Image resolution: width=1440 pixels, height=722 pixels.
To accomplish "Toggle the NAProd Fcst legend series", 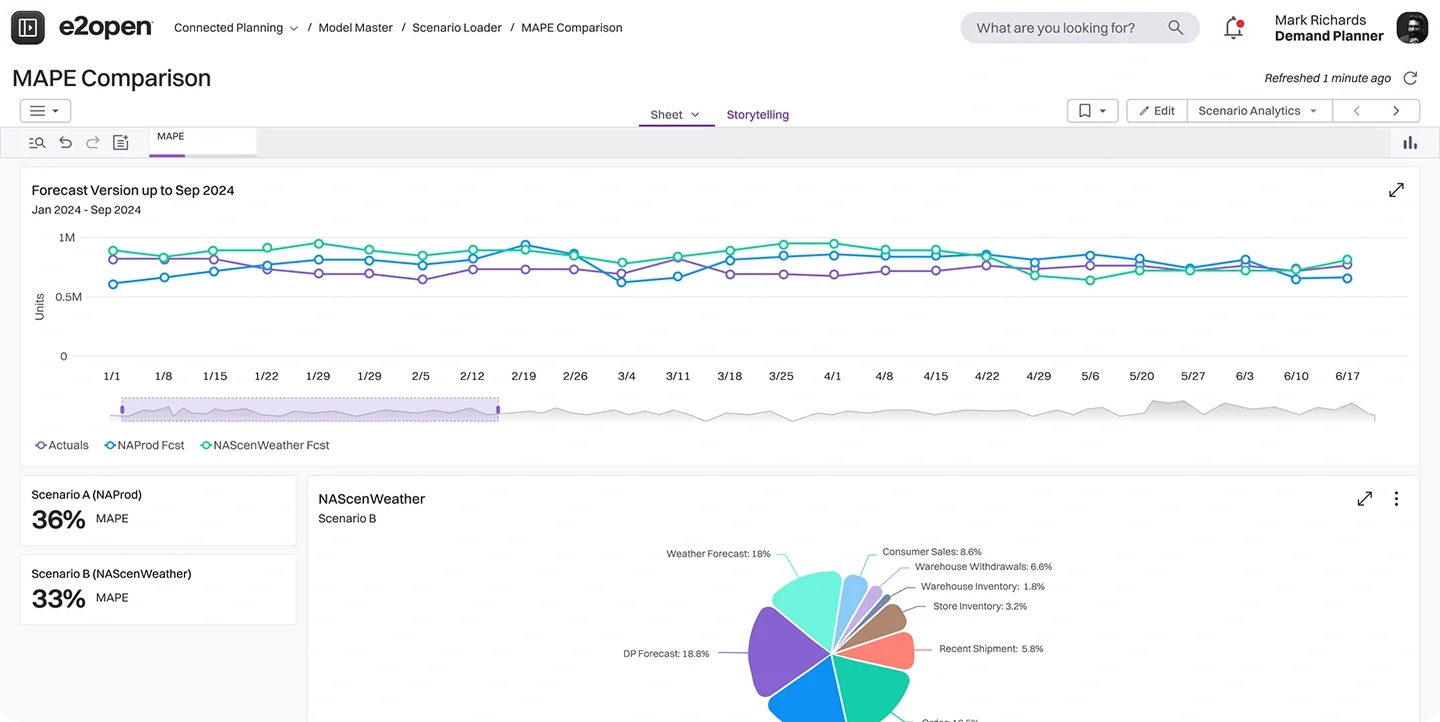I will (145, 445).
